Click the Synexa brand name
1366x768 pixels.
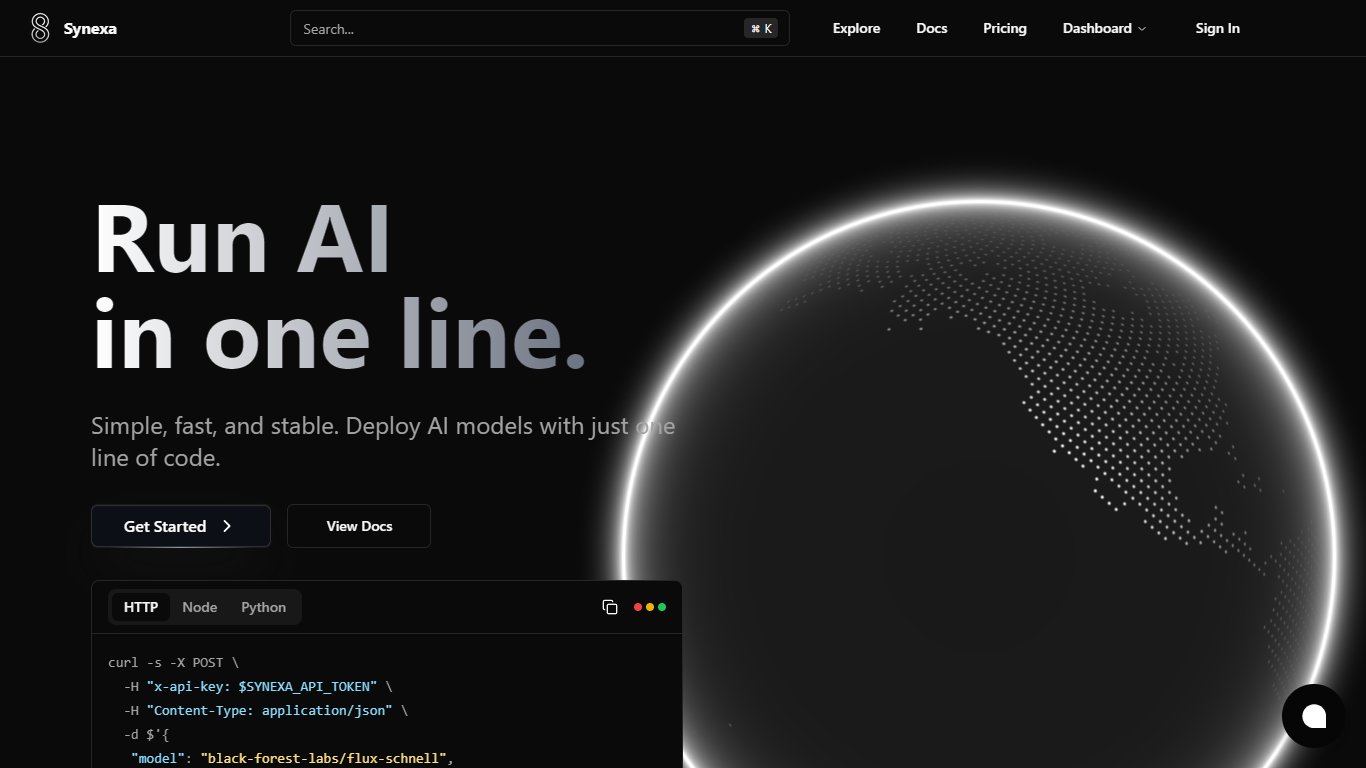(90, 28)
